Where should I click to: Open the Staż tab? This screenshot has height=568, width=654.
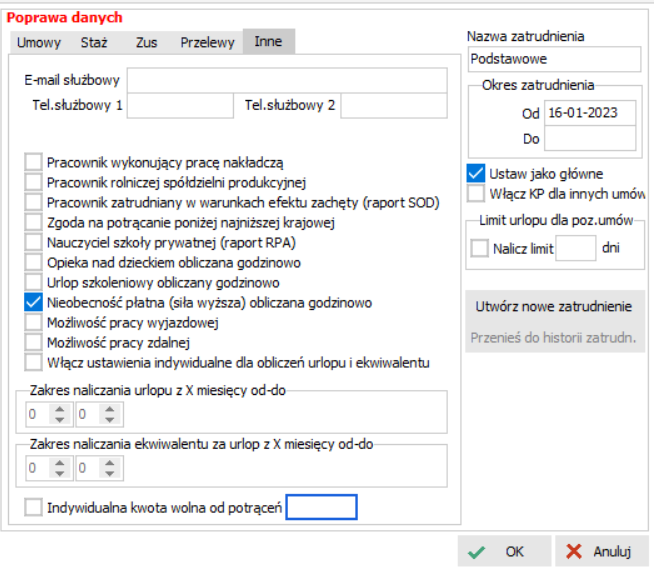point(93,42)
